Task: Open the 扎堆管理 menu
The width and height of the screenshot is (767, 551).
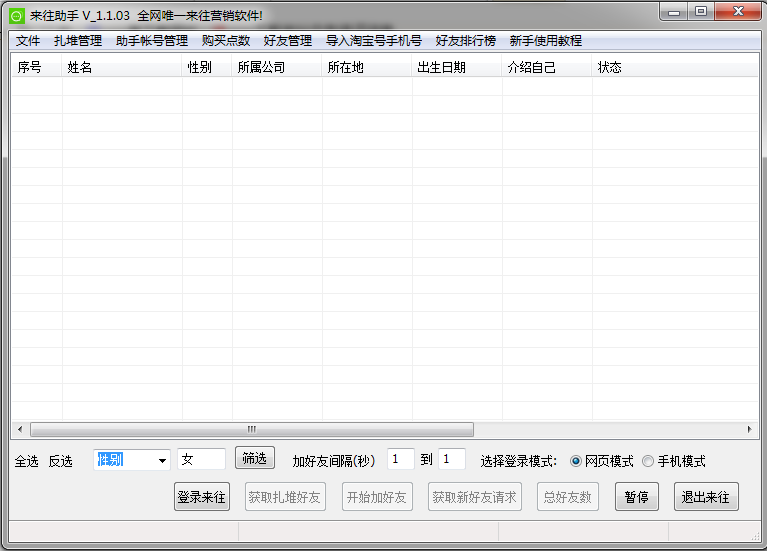Action: [x=78, y=41]
